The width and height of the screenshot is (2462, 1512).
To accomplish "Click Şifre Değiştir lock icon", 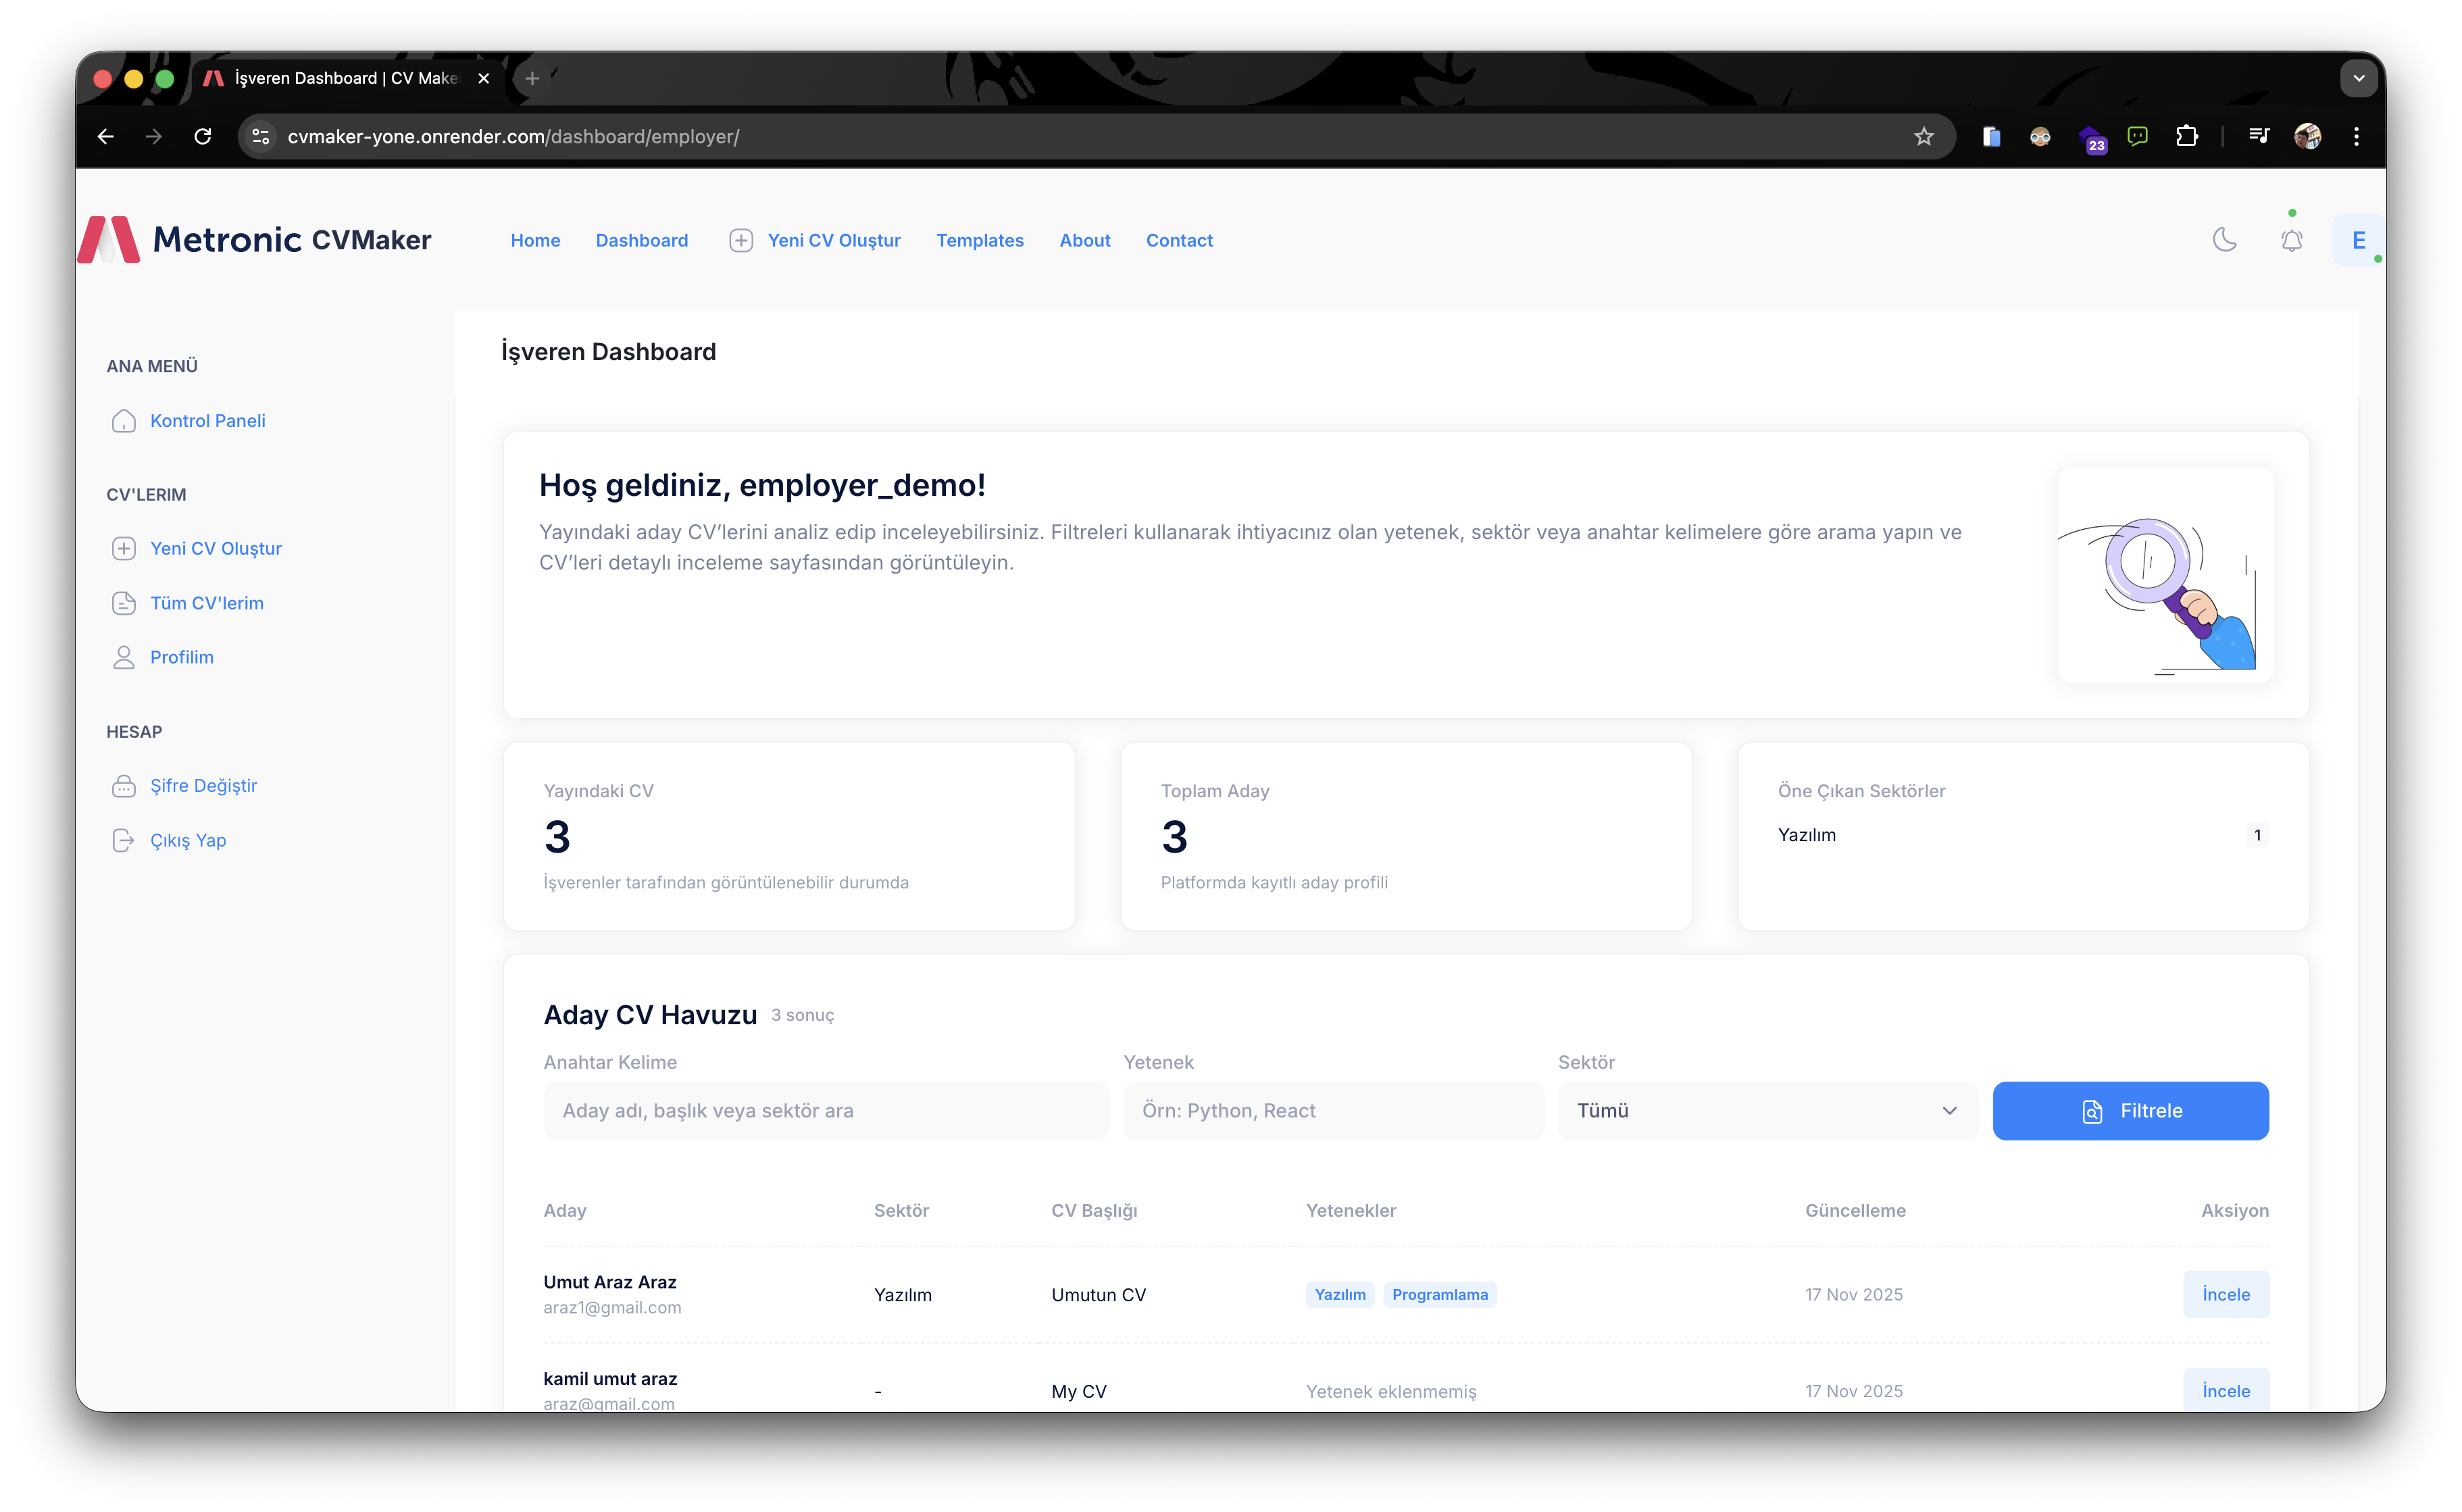I will pos(124,786).
